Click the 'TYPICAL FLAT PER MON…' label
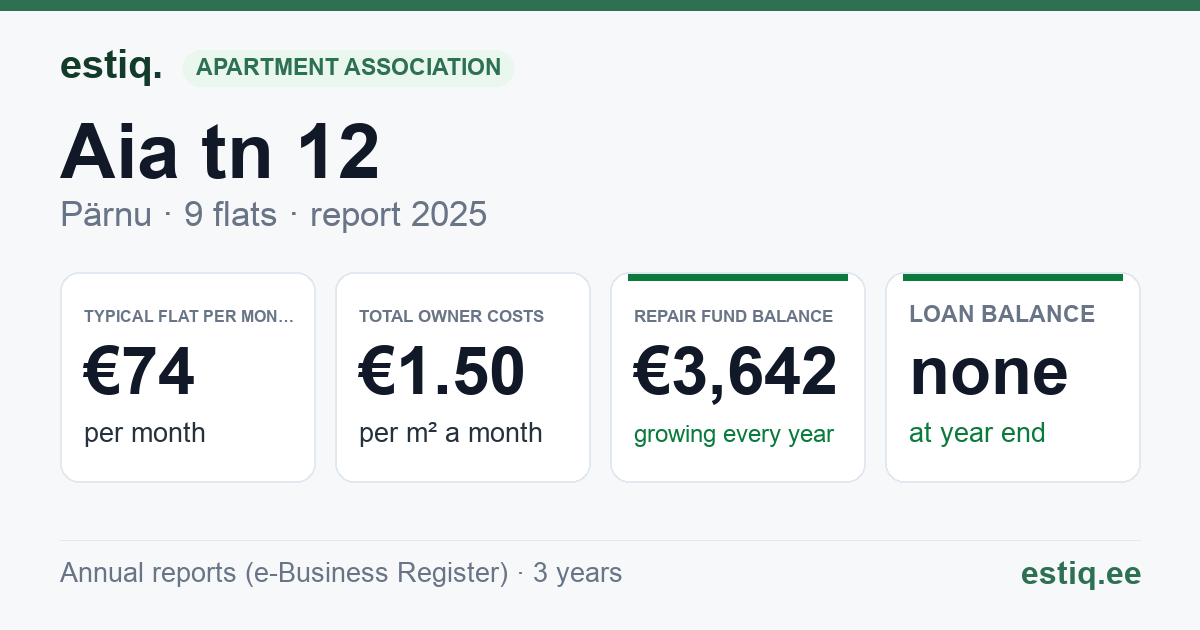The height and width of the screenshot is (630, 1200). 189,316
